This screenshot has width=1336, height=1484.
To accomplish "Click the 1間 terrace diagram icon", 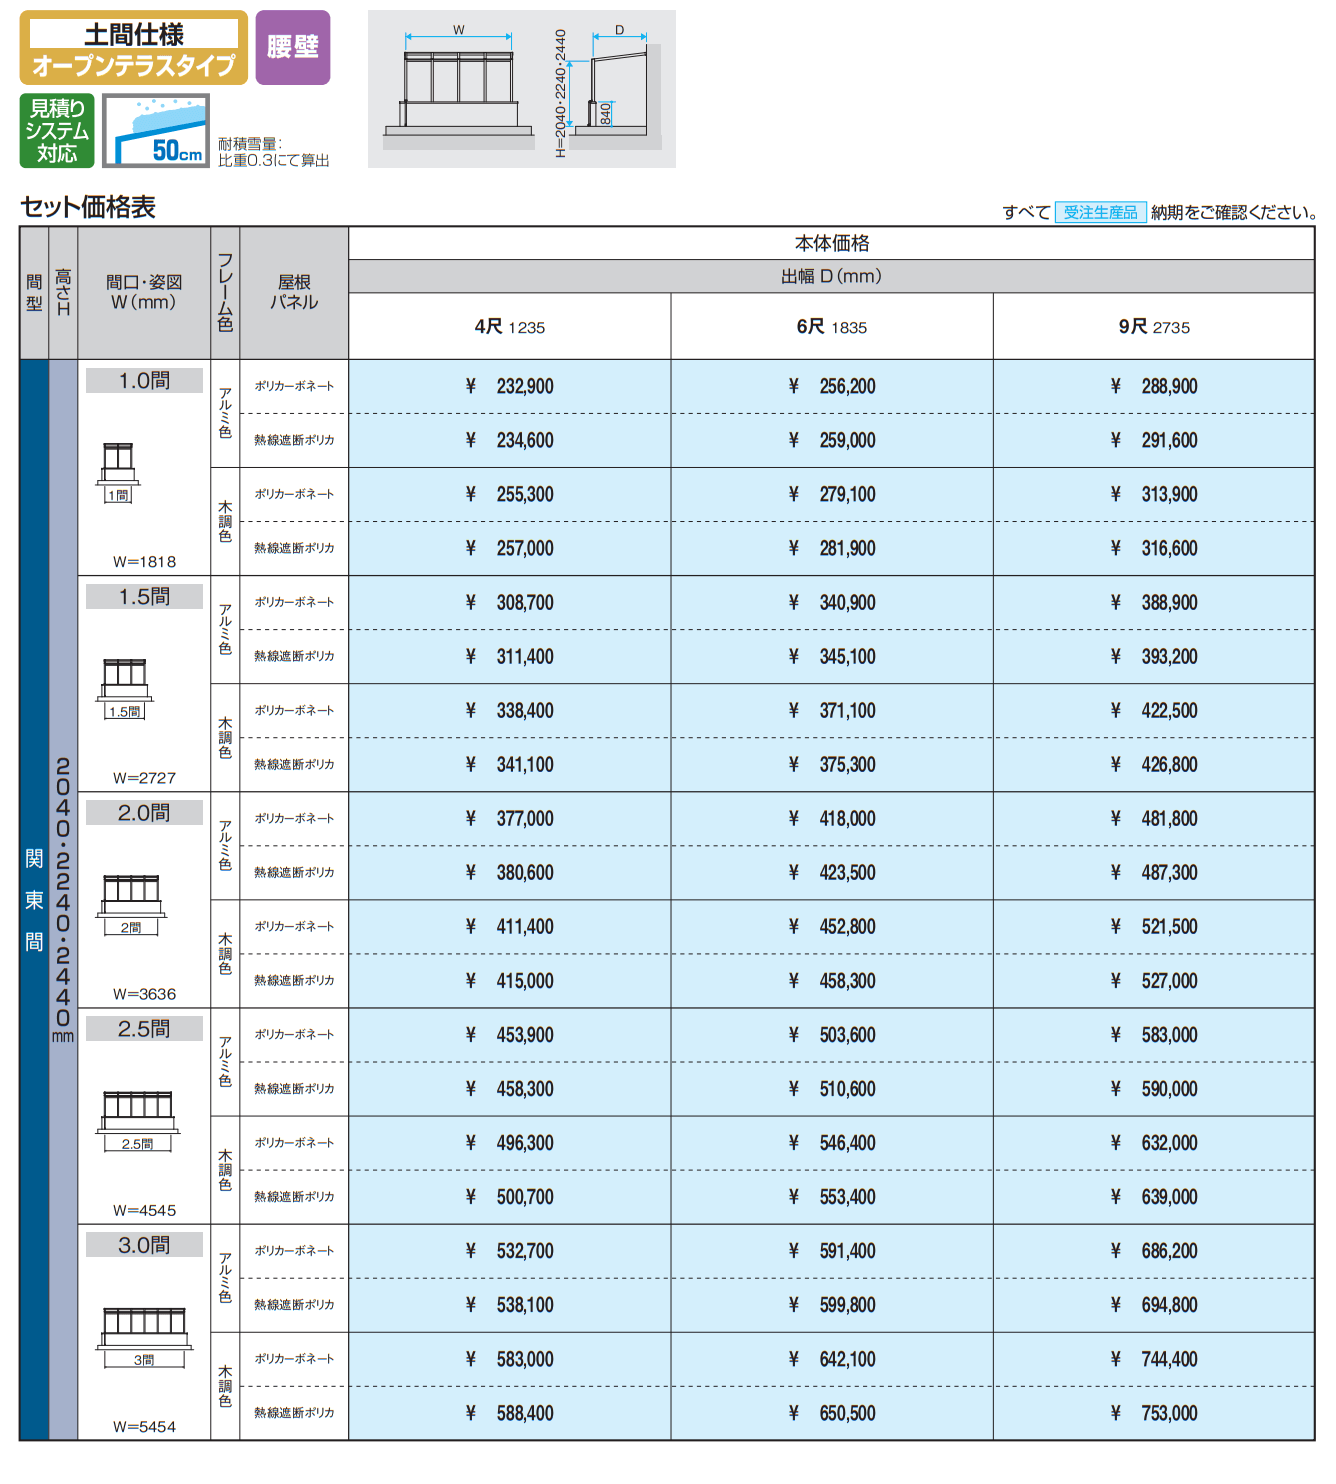I will coord(118,472).
